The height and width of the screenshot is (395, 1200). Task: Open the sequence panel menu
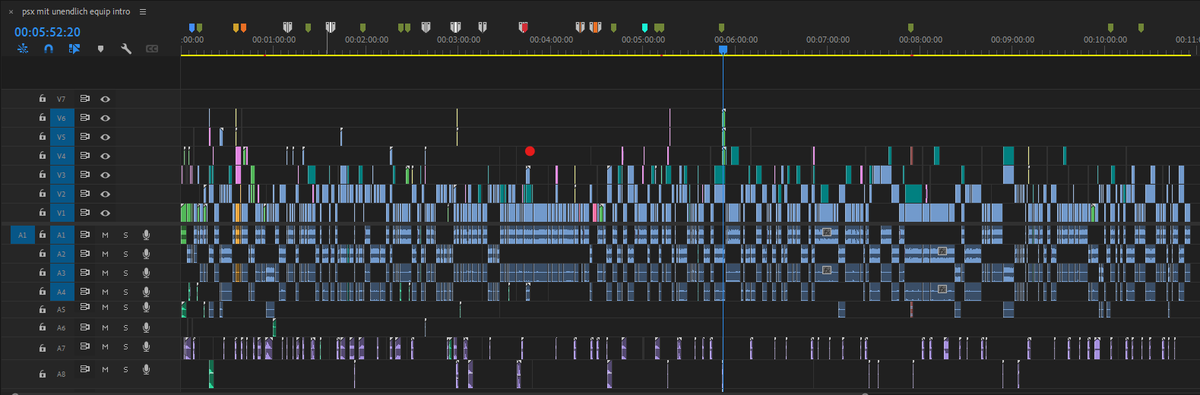click(143, 11)
